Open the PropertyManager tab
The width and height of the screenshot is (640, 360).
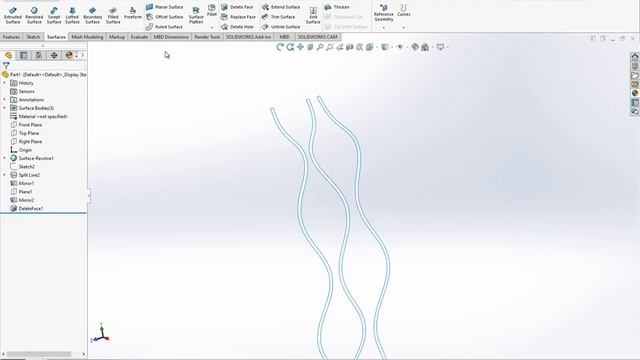coord(24,55)
